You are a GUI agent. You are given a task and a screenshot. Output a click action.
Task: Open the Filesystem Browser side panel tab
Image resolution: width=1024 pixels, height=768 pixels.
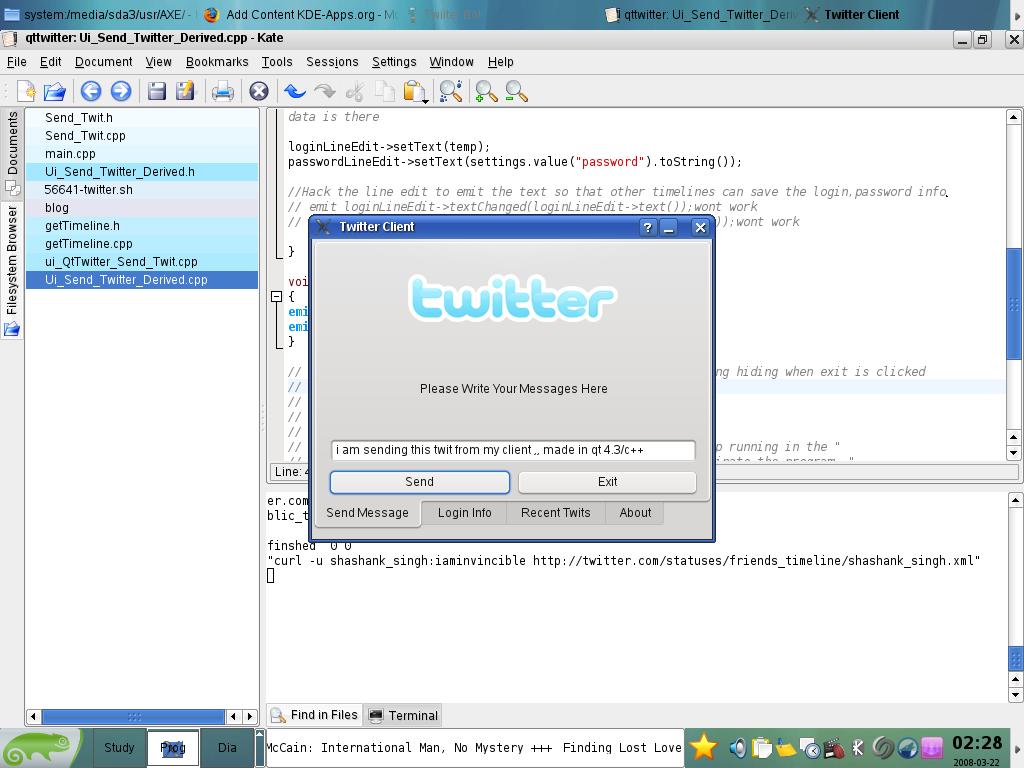click(x=12, y=270)
